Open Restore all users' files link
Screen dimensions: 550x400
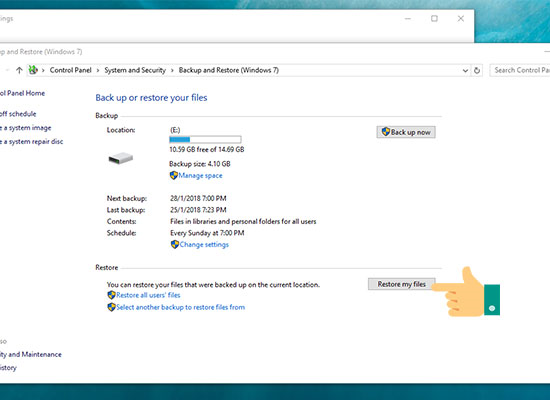pyautogui.click(x=148, y=295)
